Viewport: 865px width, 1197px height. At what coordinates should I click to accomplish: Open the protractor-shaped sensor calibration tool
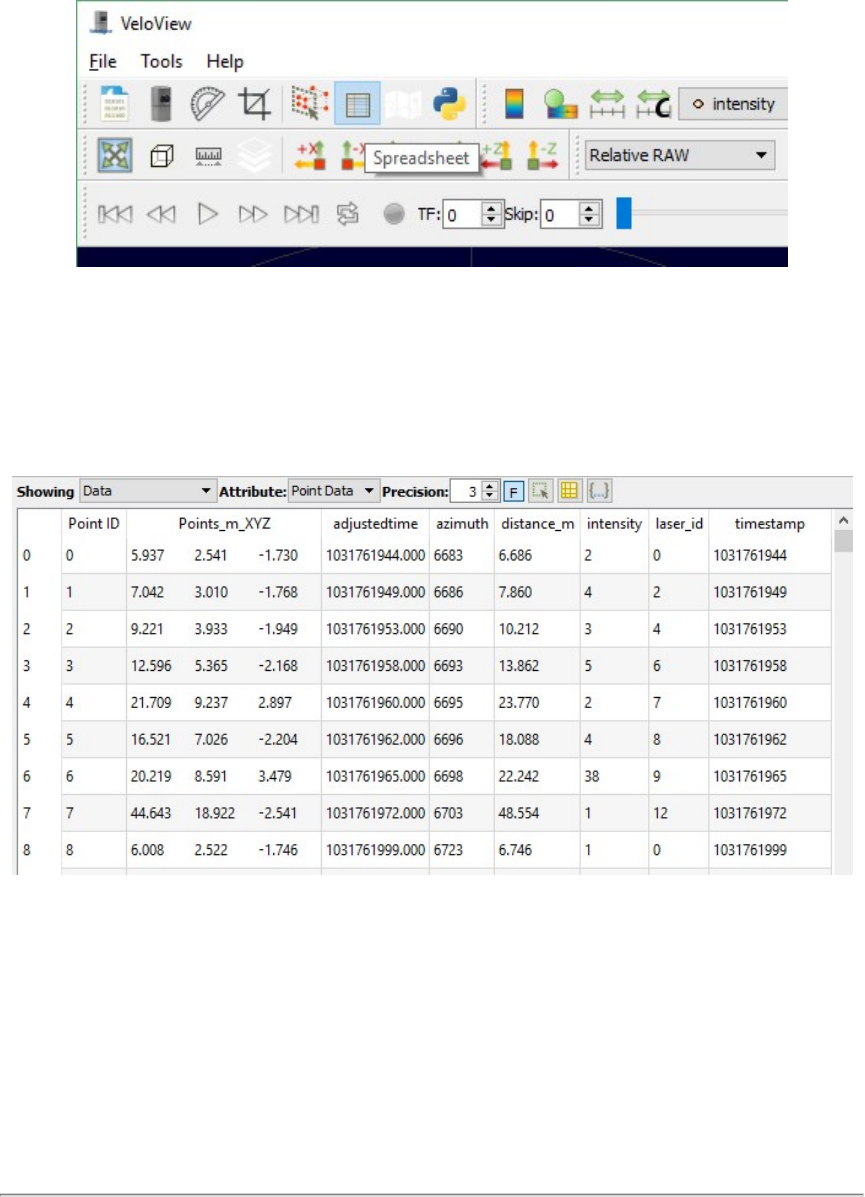click(x=207, y=103)
